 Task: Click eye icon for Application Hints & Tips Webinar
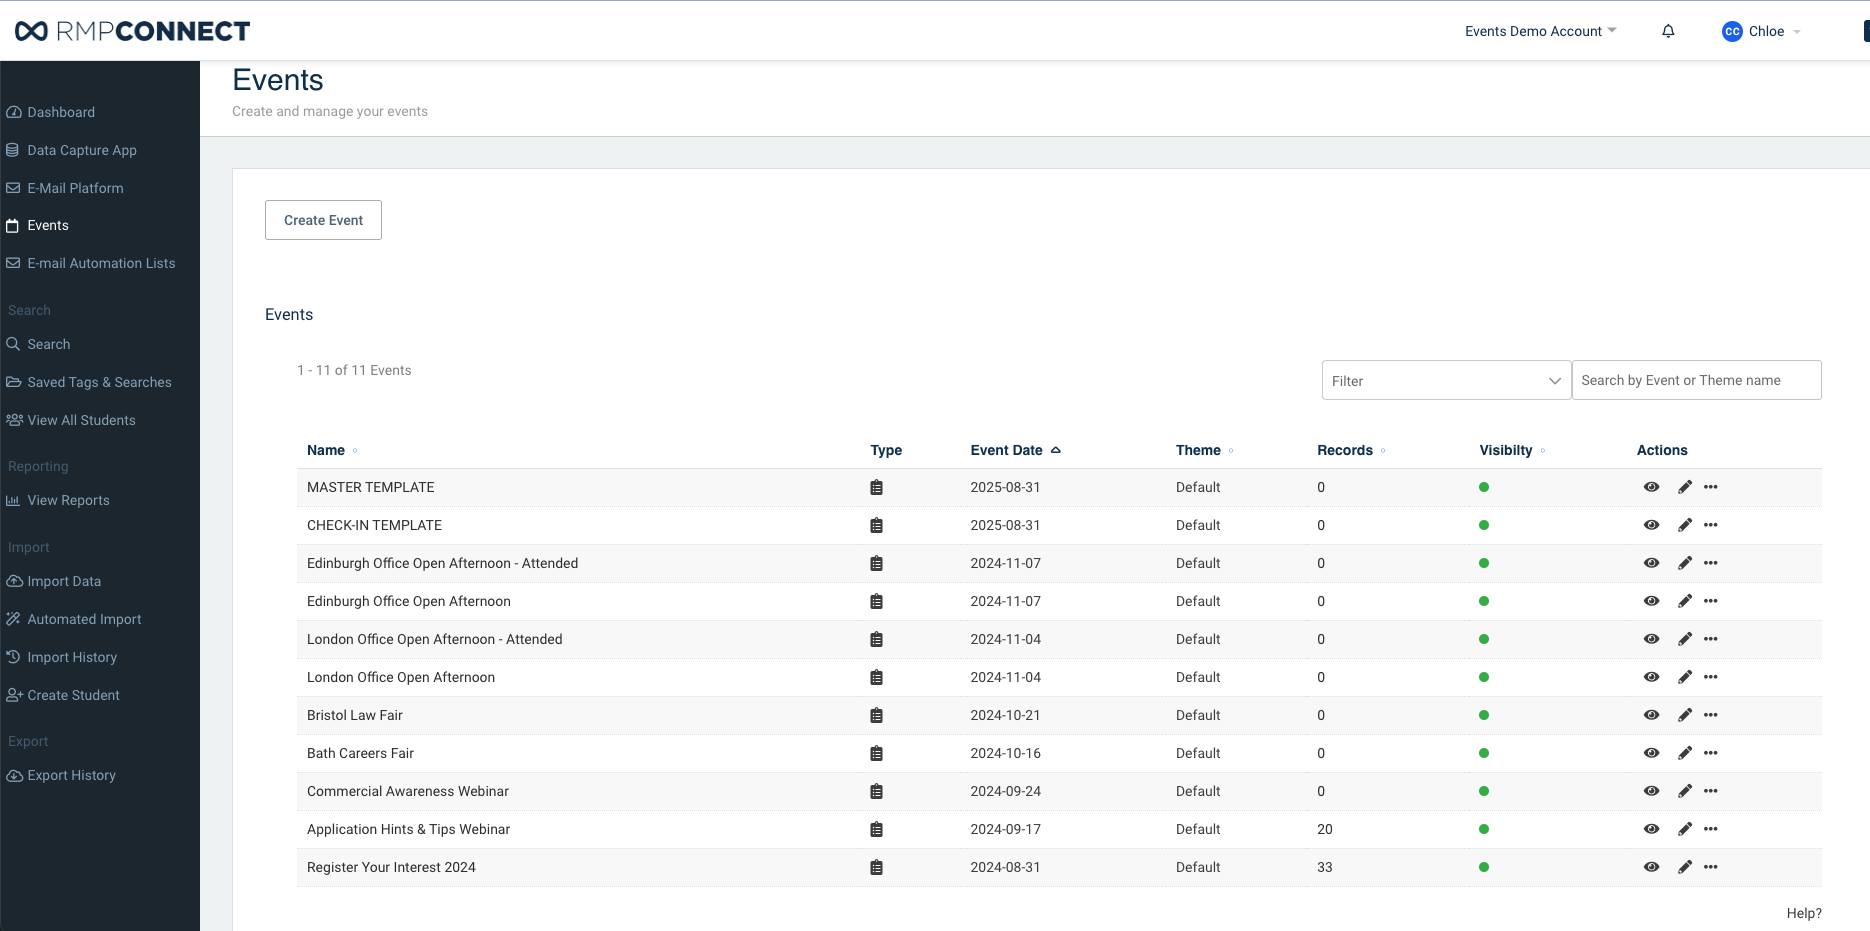coord(1651,829)
